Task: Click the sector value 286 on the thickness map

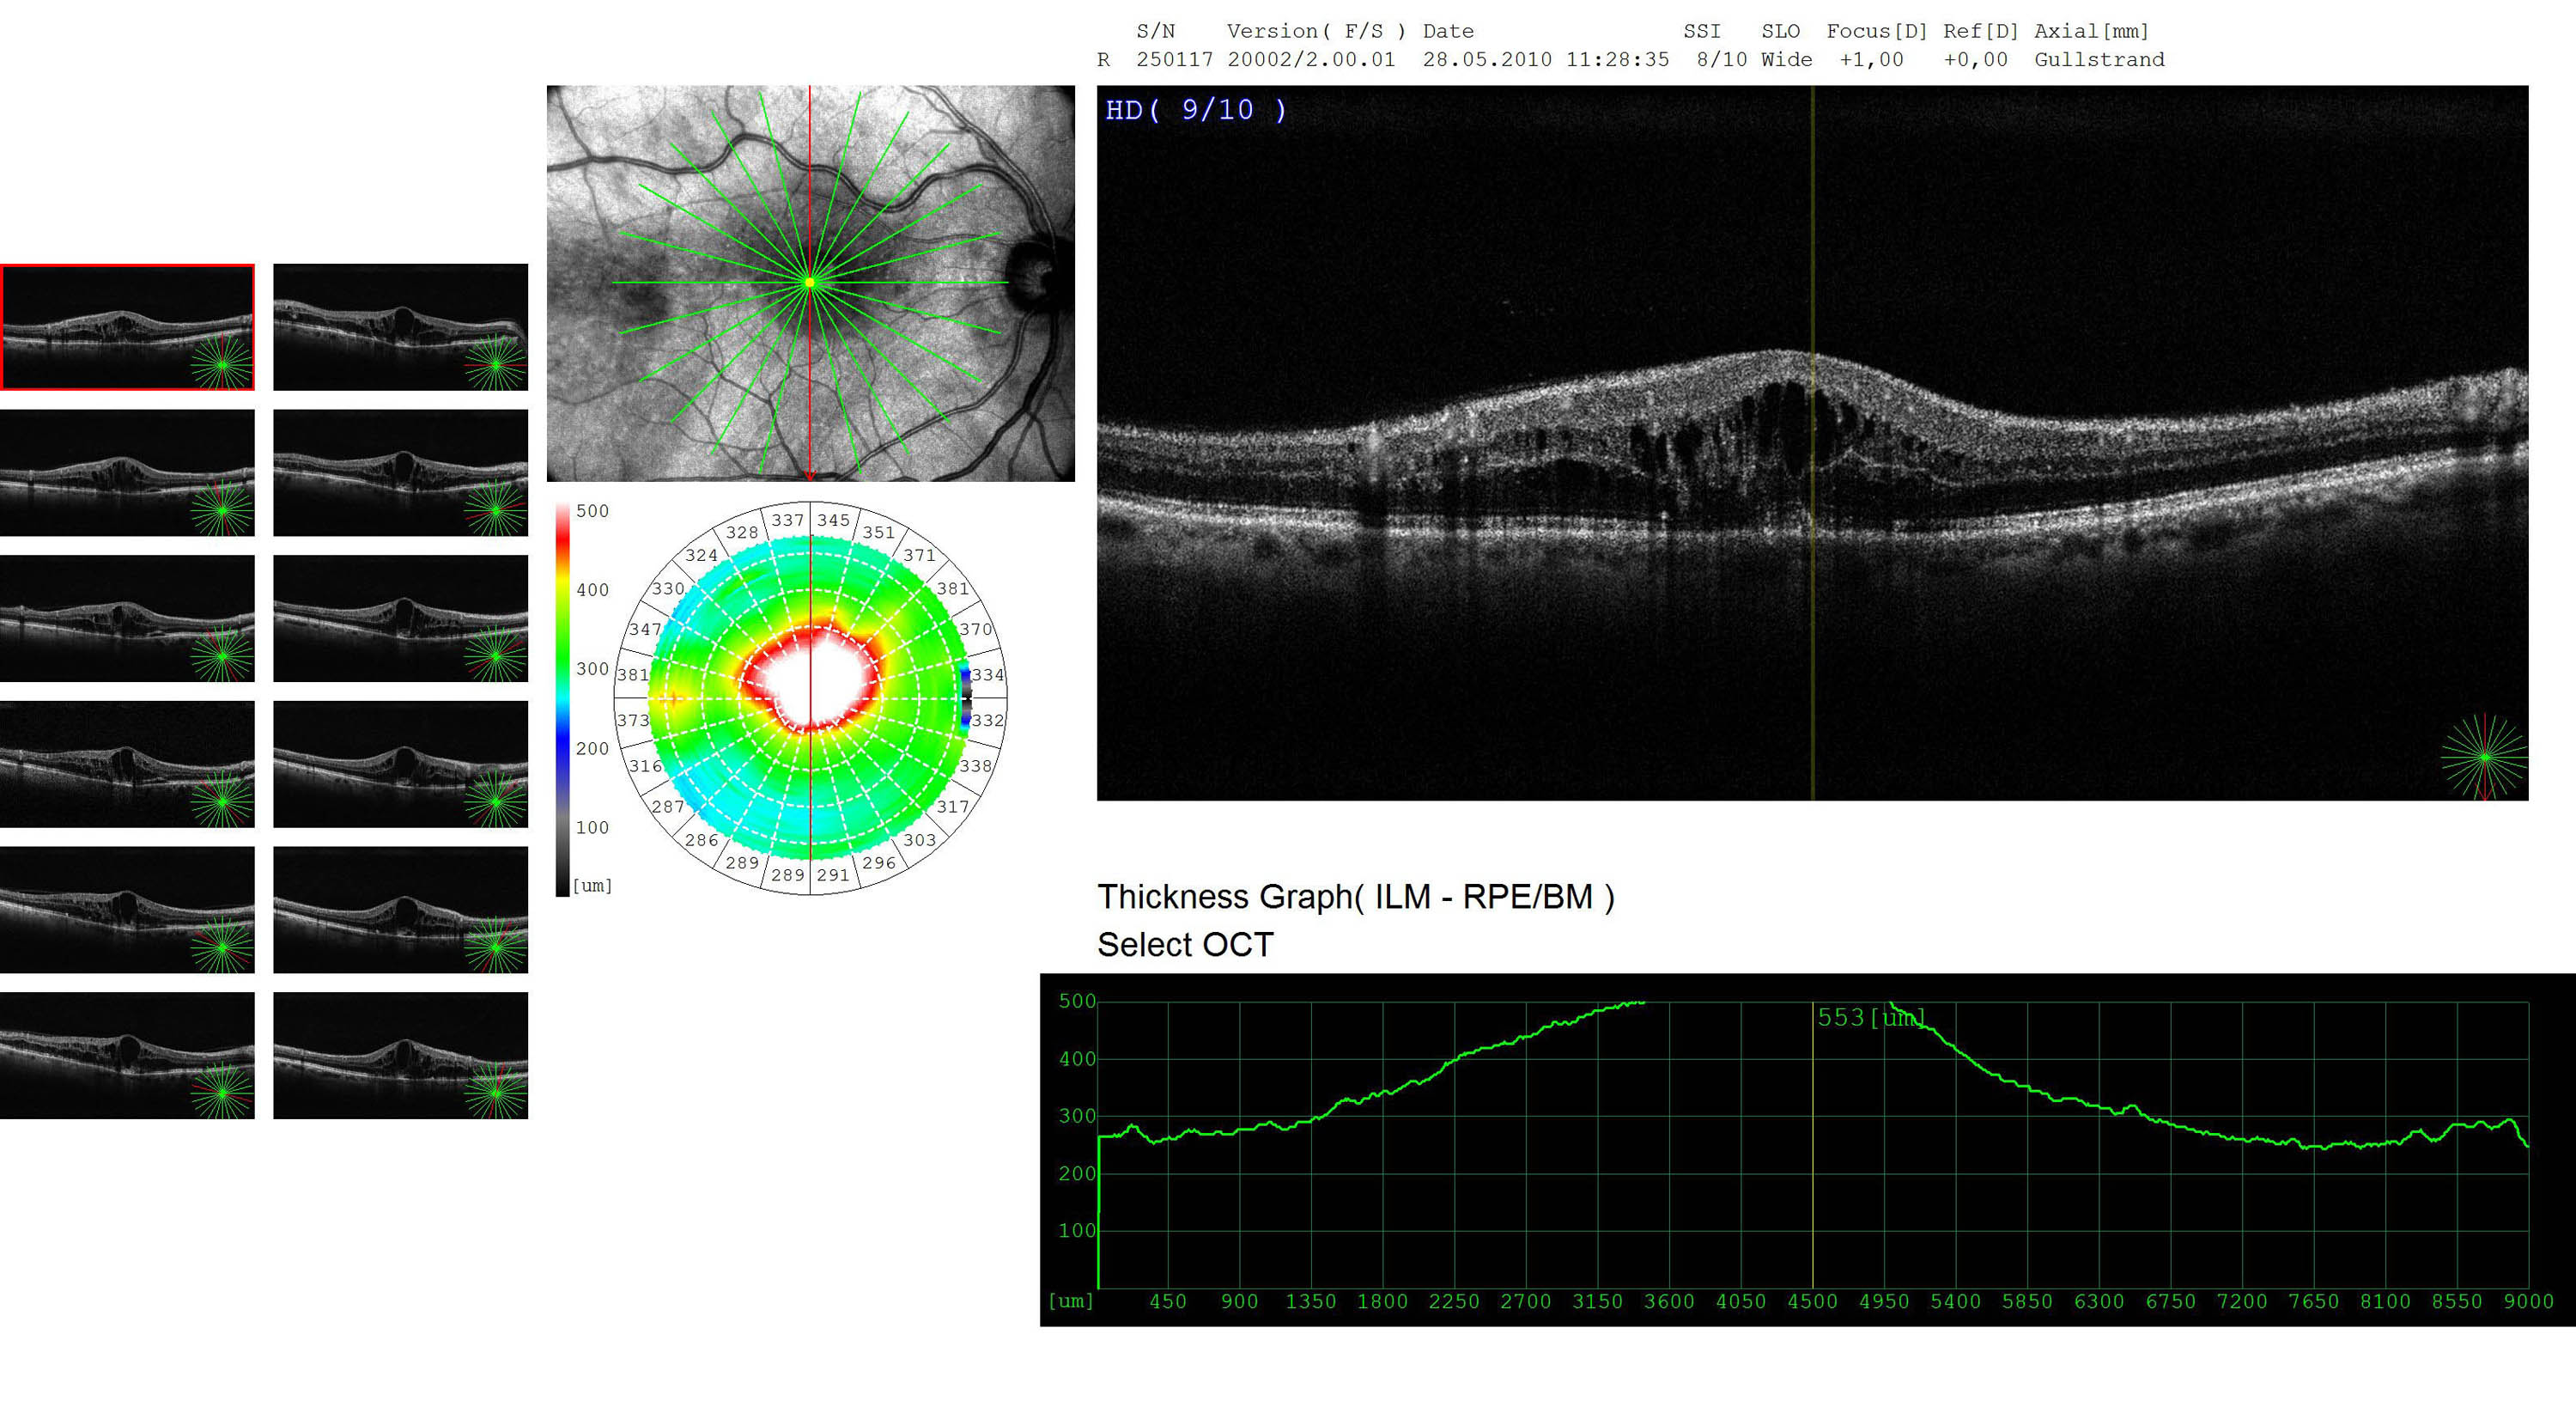Action: (701, 840)
